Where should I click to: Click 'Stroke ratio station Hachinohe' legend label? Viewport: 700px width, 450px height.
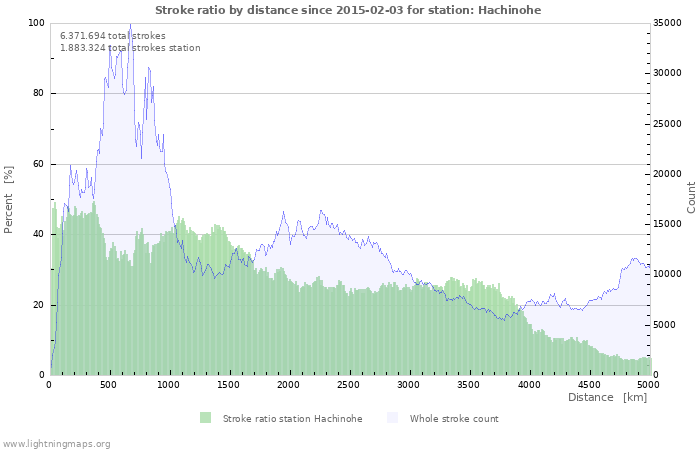[x=292, y=419]
